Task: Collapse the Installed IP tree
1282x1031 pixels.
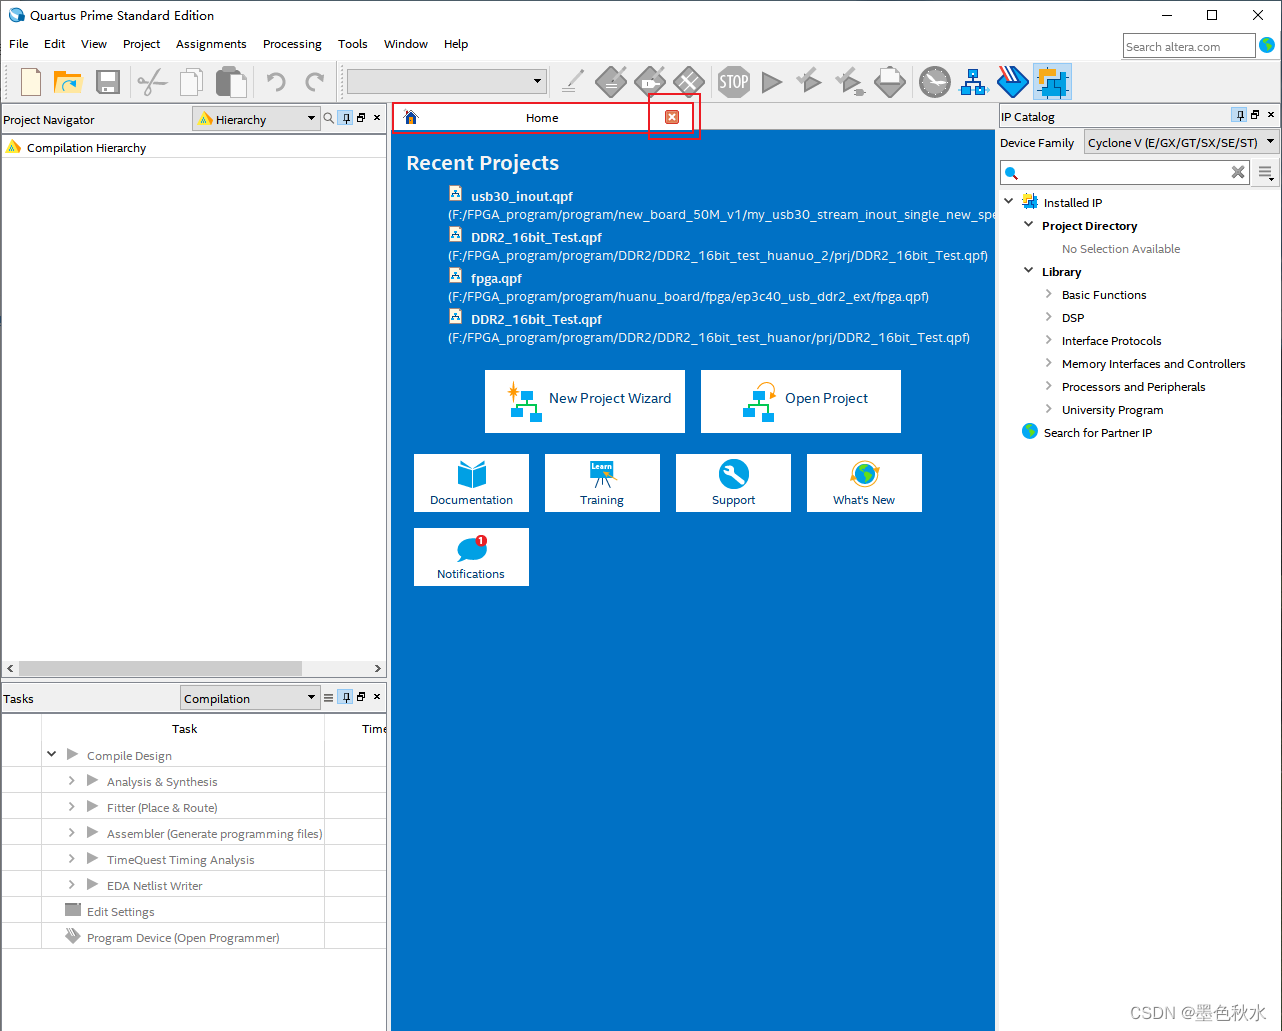Action: [x=1009, y=201]
